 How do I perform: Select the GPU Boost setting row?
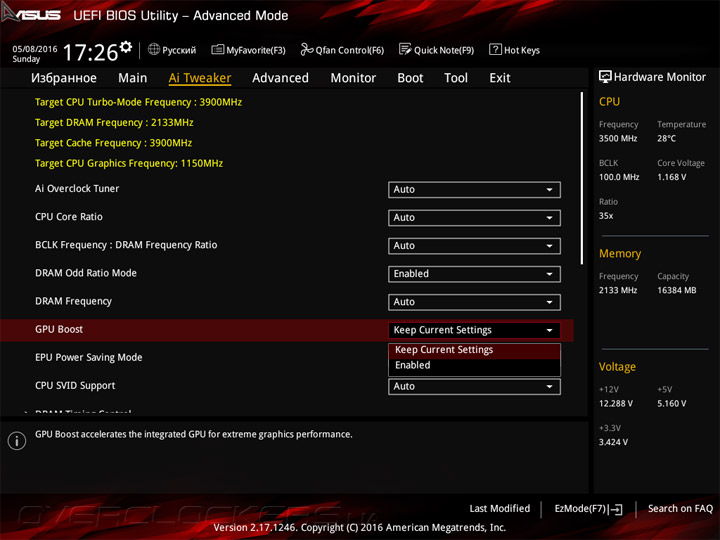[x=287, y=330]
